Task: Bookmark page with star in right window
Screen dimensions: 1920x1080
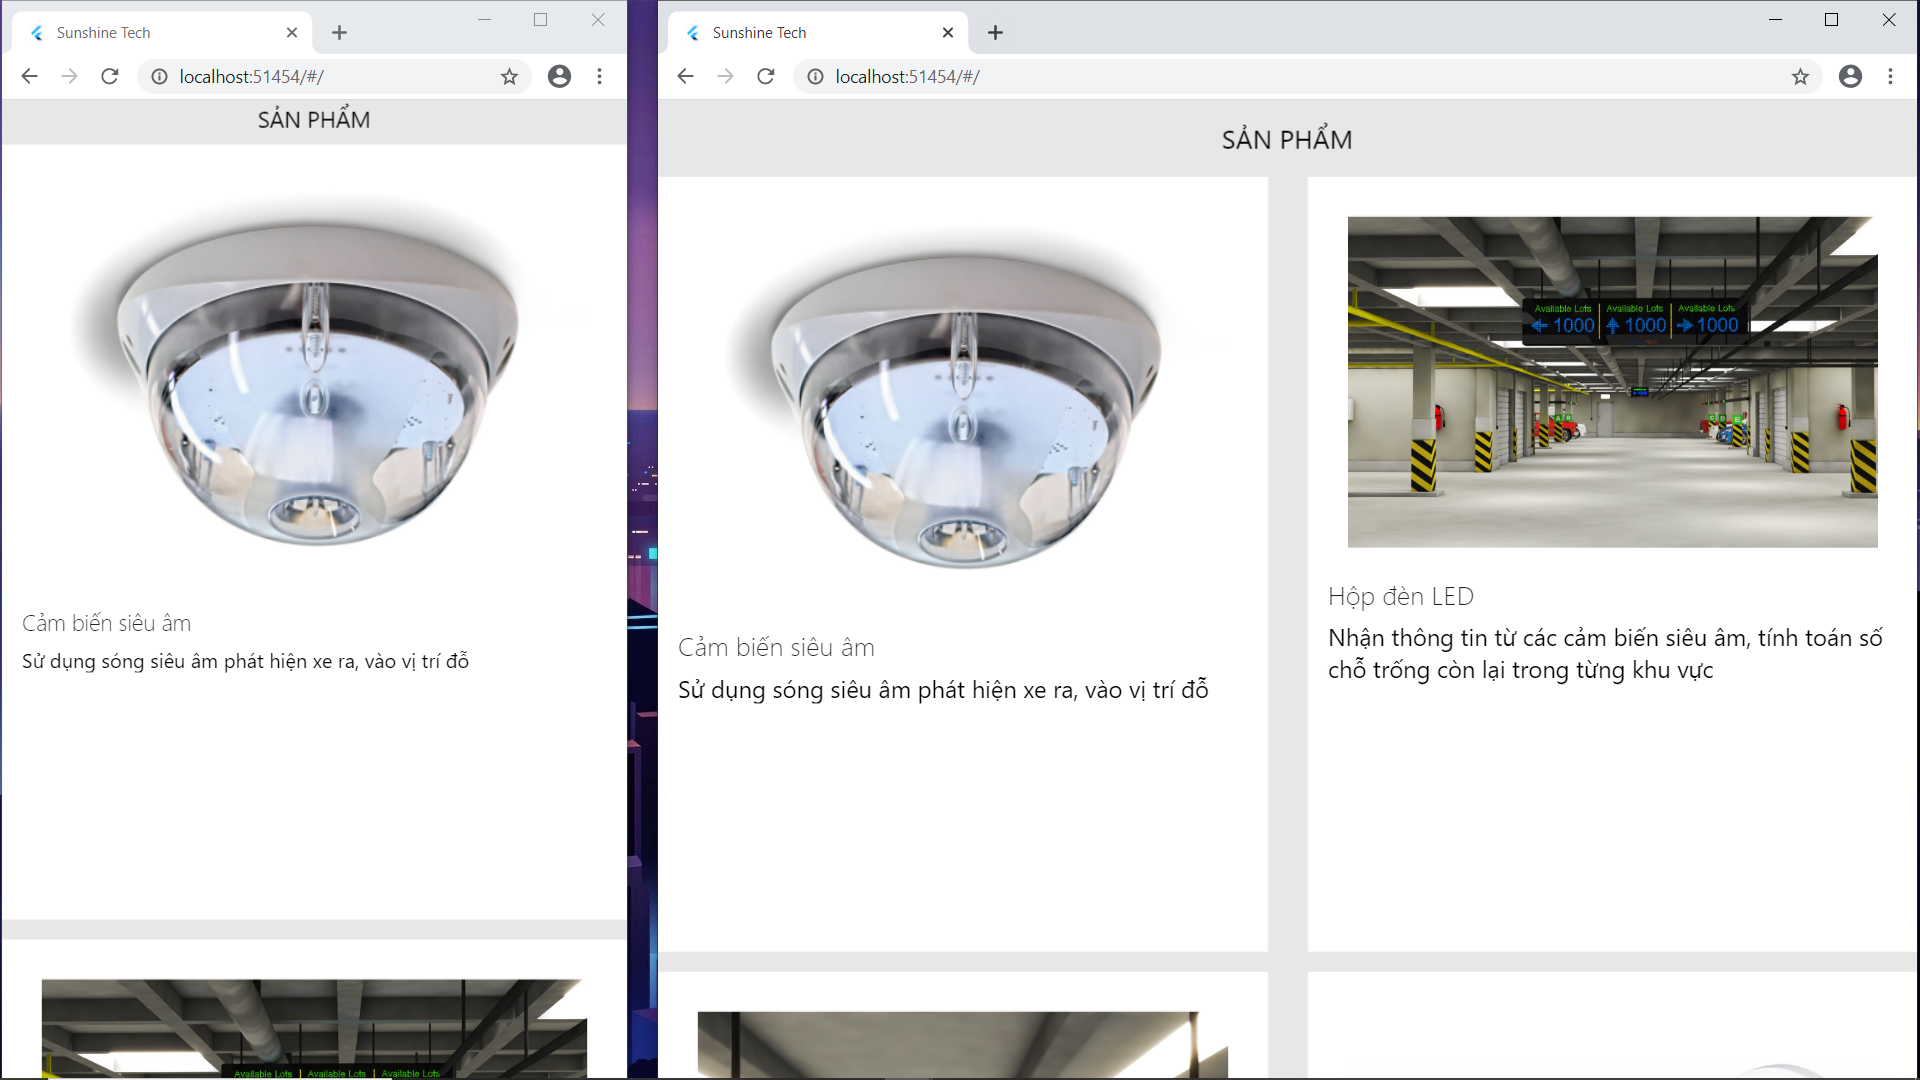Action: pyautogui.click(x=1800, y=76)
